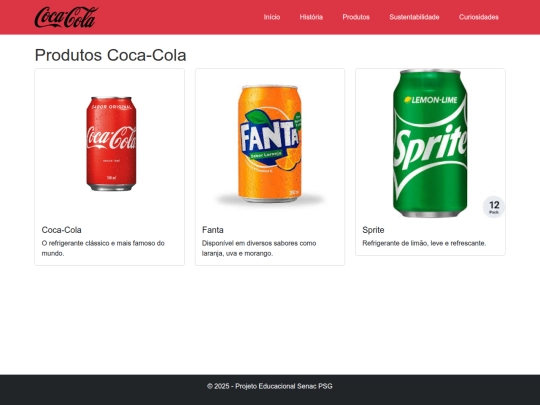Open the Início nav link
Screen dimensions: 540x405
[272, 17]
